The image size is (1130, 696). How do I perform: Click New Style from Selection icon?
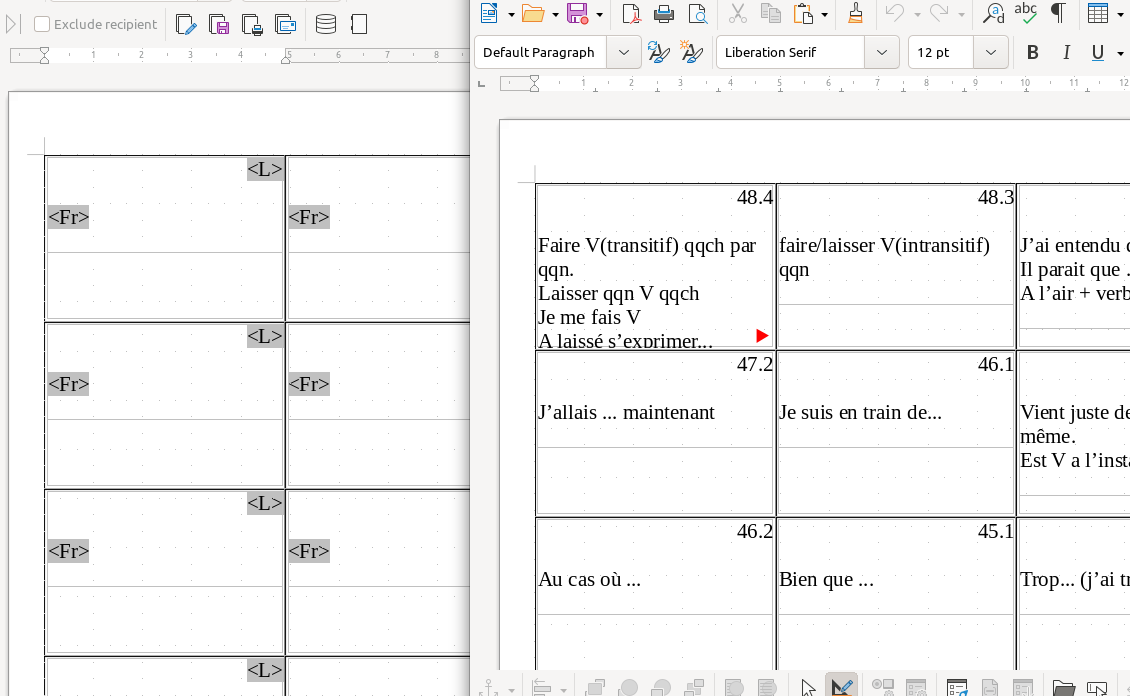click(691, 52)
